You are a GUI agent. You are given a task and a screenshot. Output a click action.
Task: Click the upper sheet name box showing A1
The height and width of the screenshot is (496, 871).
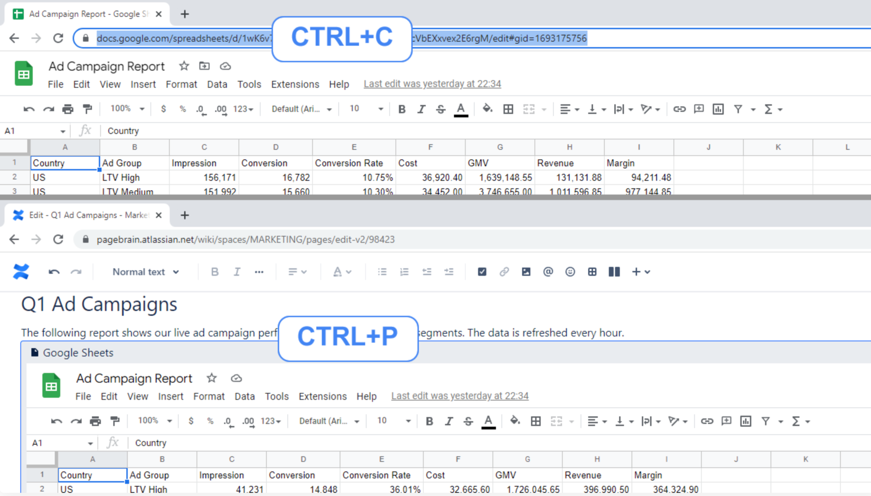point(33,131)
